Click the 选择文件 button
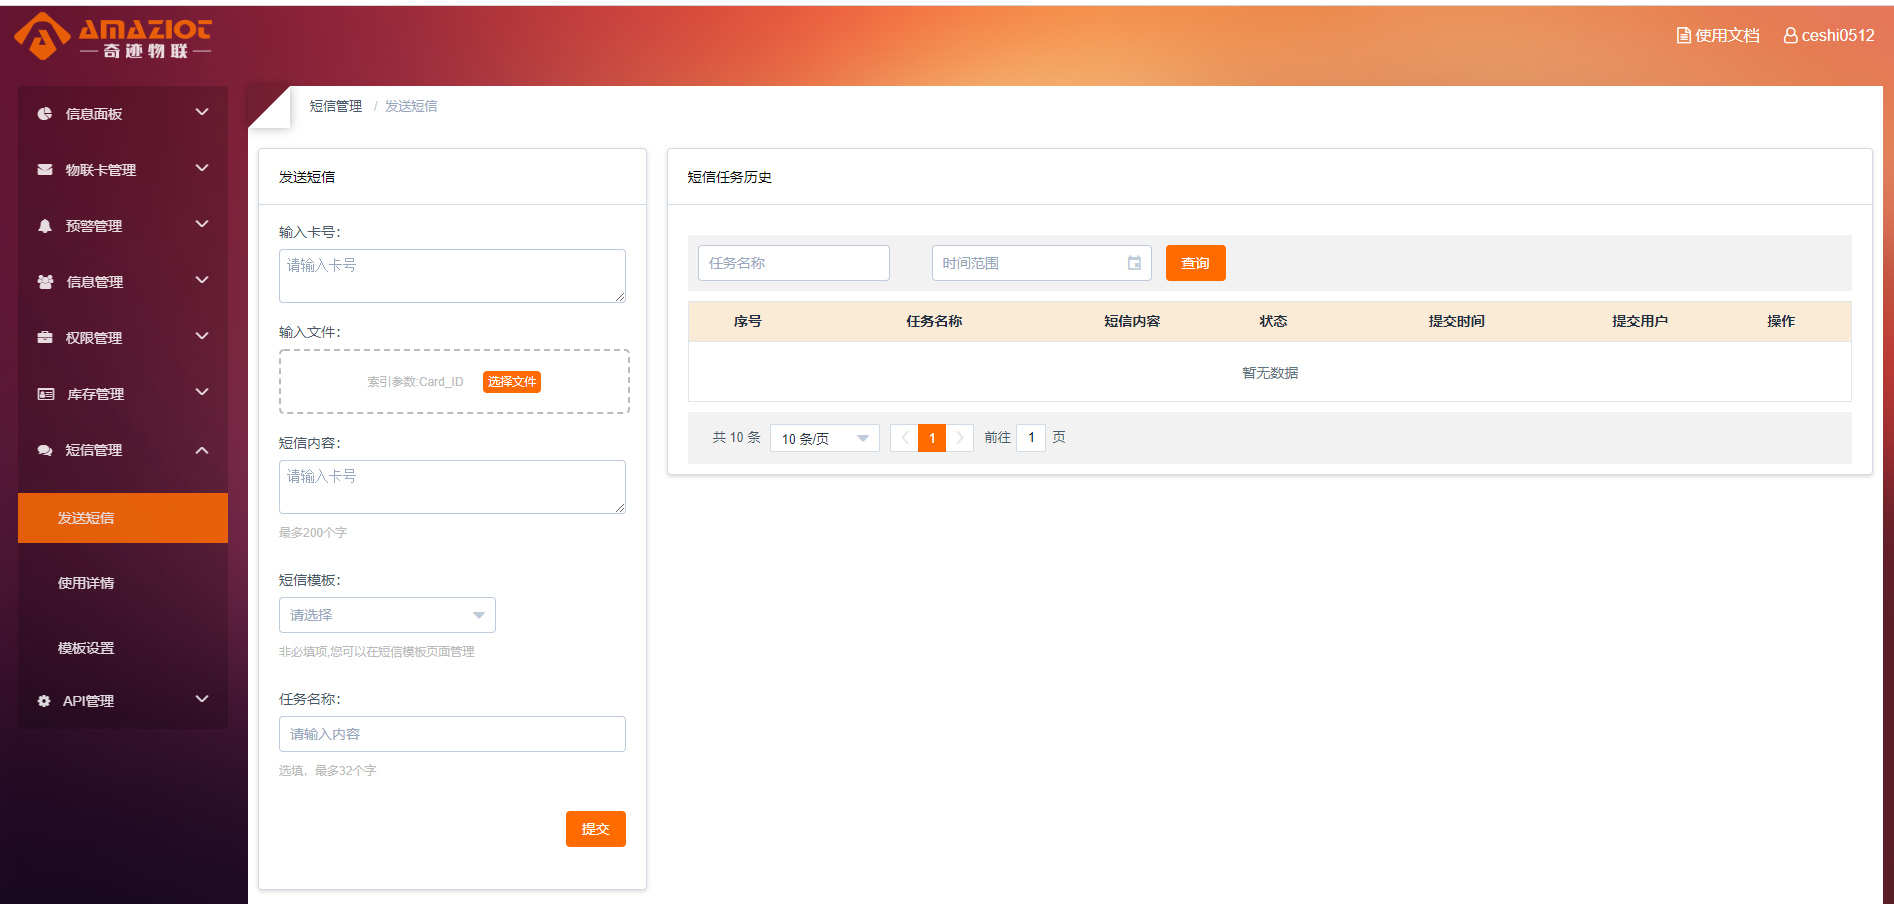This screenshot has height=904, width=1894. pos(512,382)
